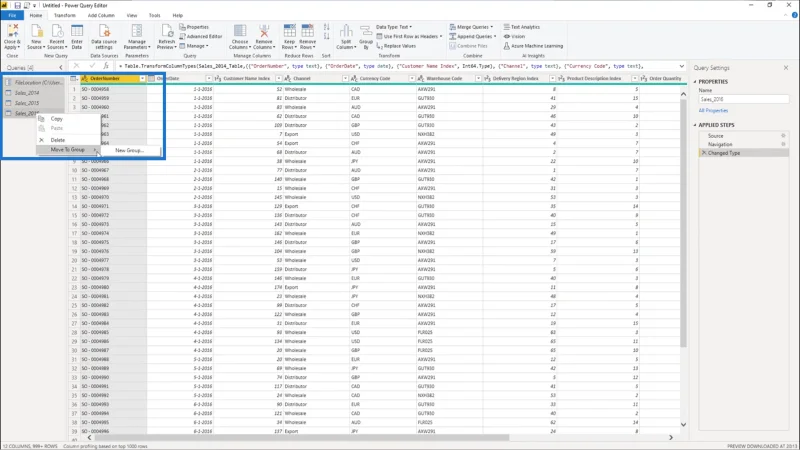
Task: Select the FileLocation query
Action: coord(34,83)
